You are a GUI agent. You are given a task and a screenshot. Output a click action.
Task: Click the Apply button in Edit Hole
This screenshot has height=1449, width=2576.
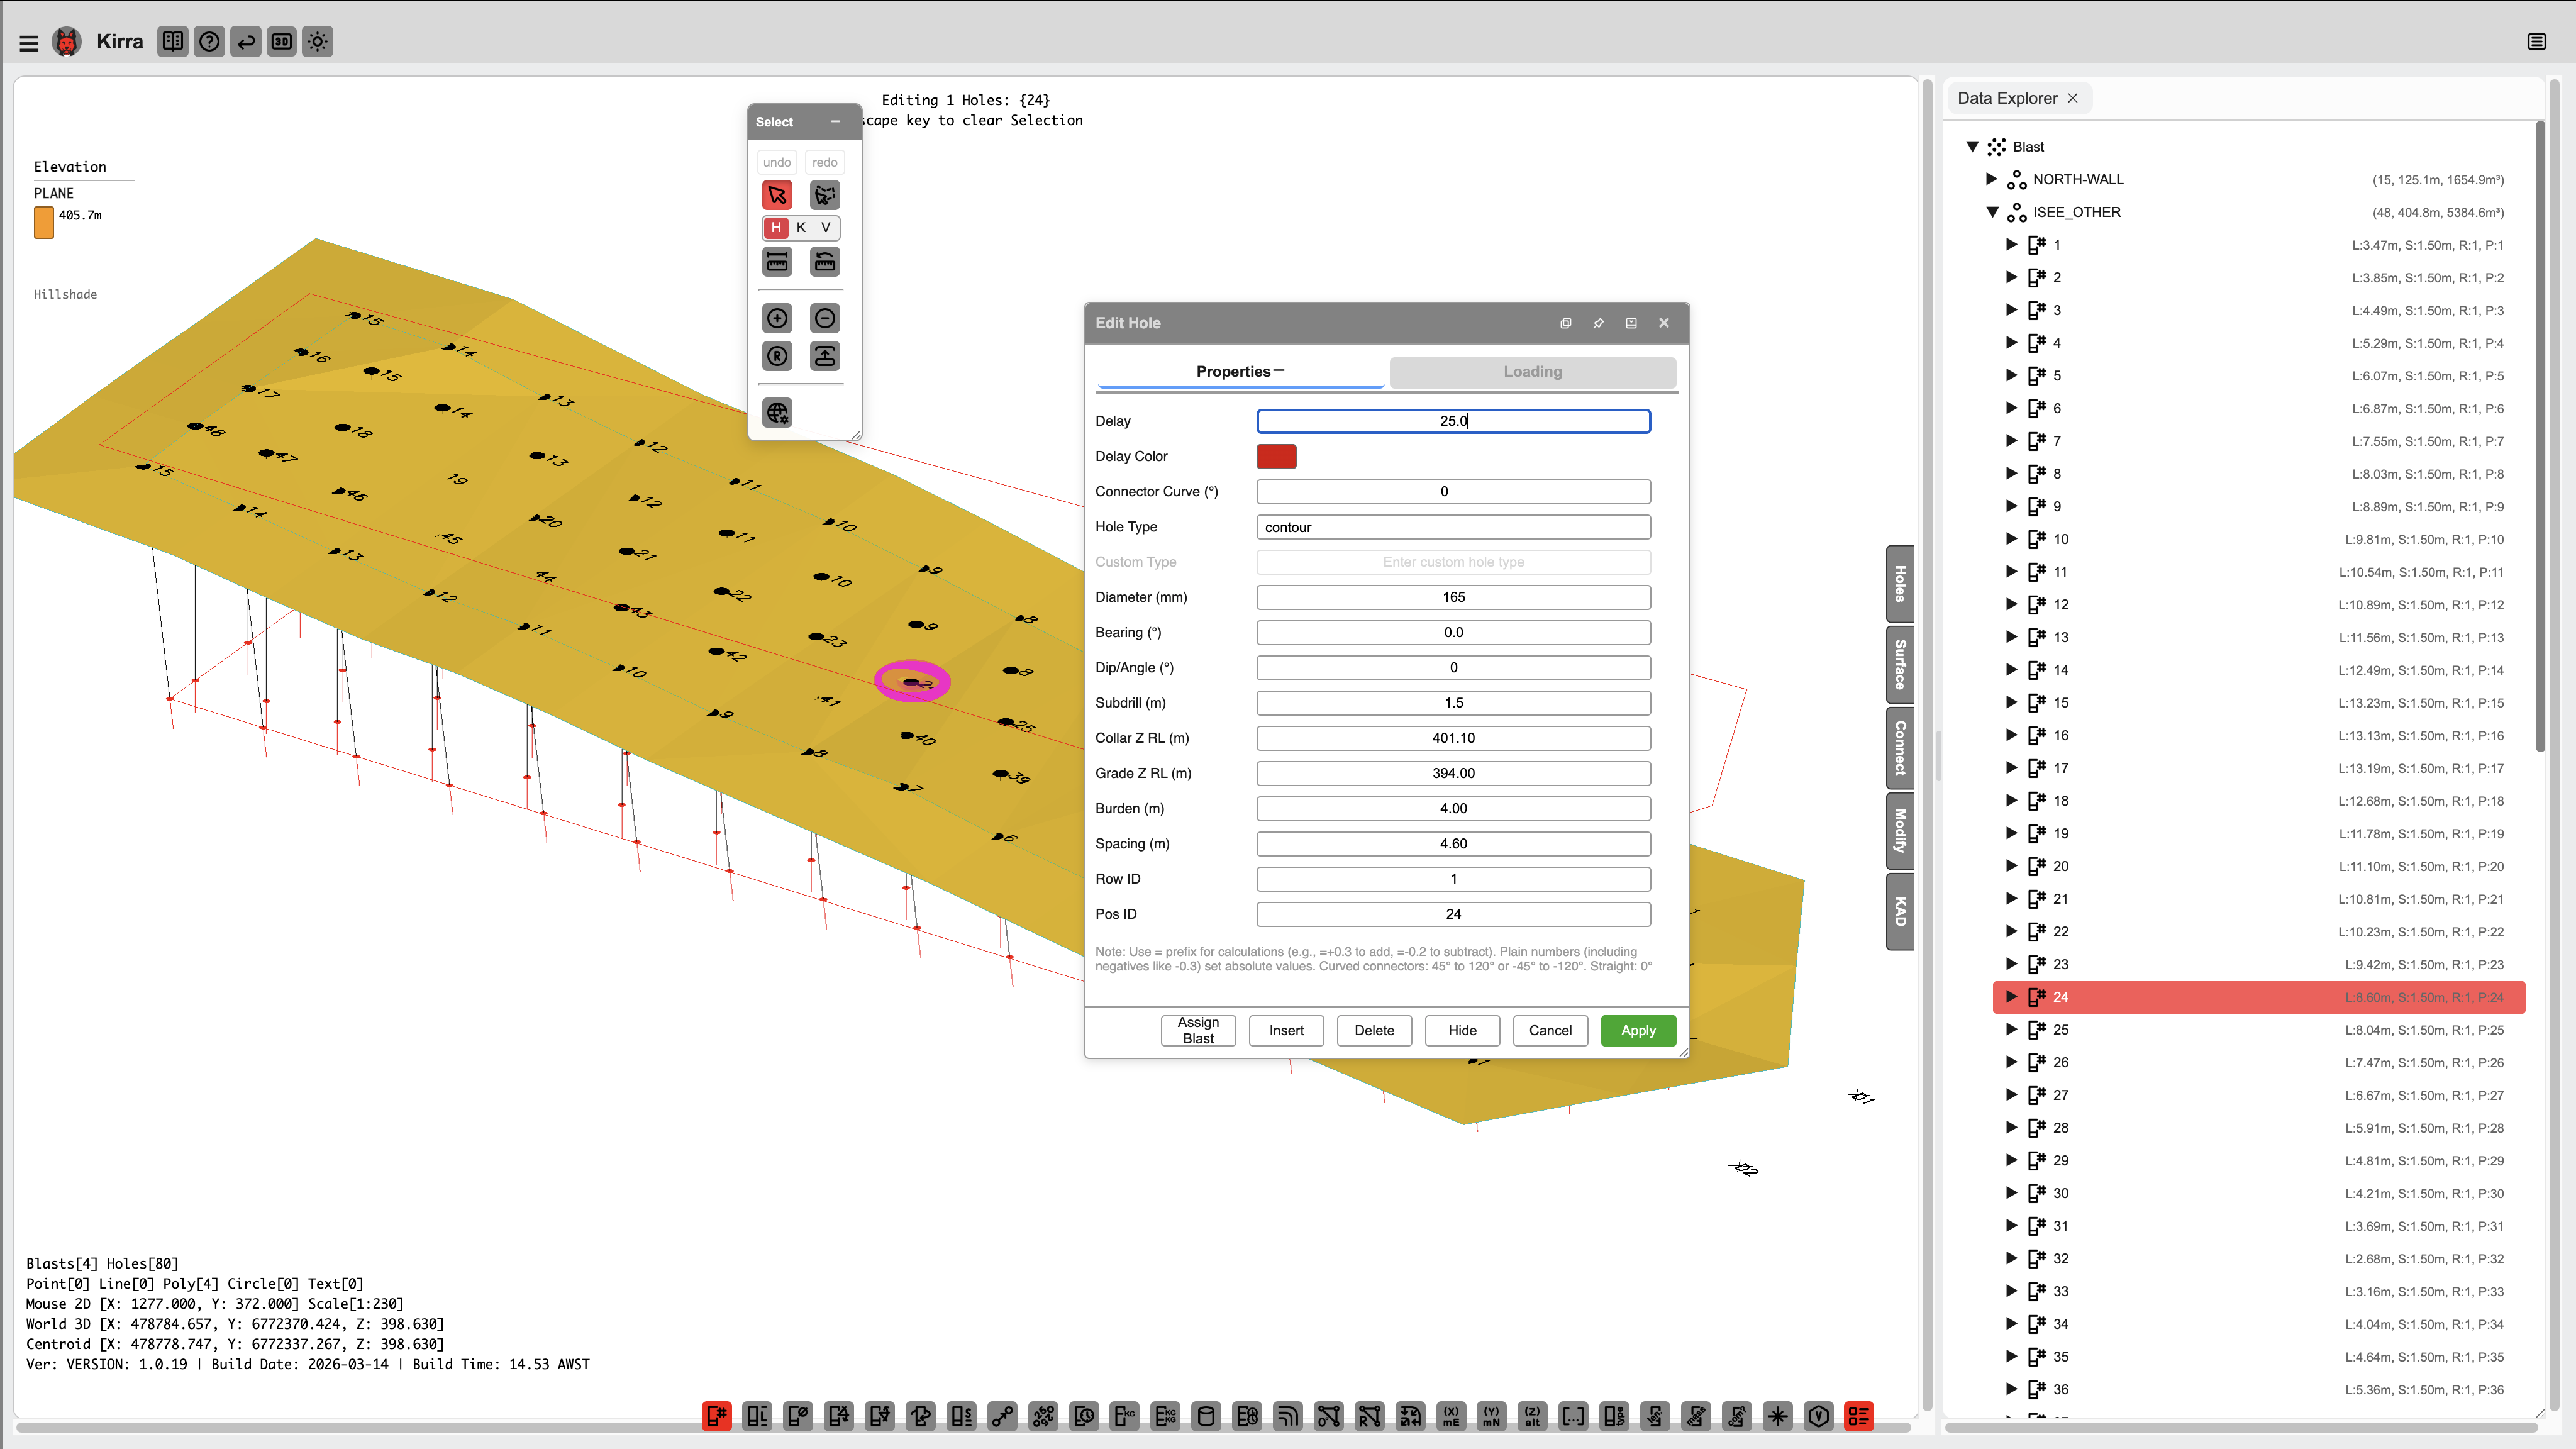click(x=1638, y=1030)
